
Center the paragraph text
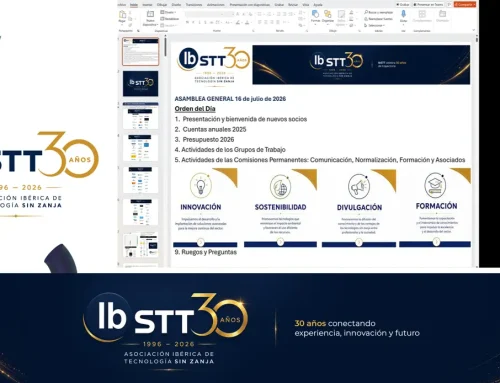pyautogui.click(x=266, y=22)
